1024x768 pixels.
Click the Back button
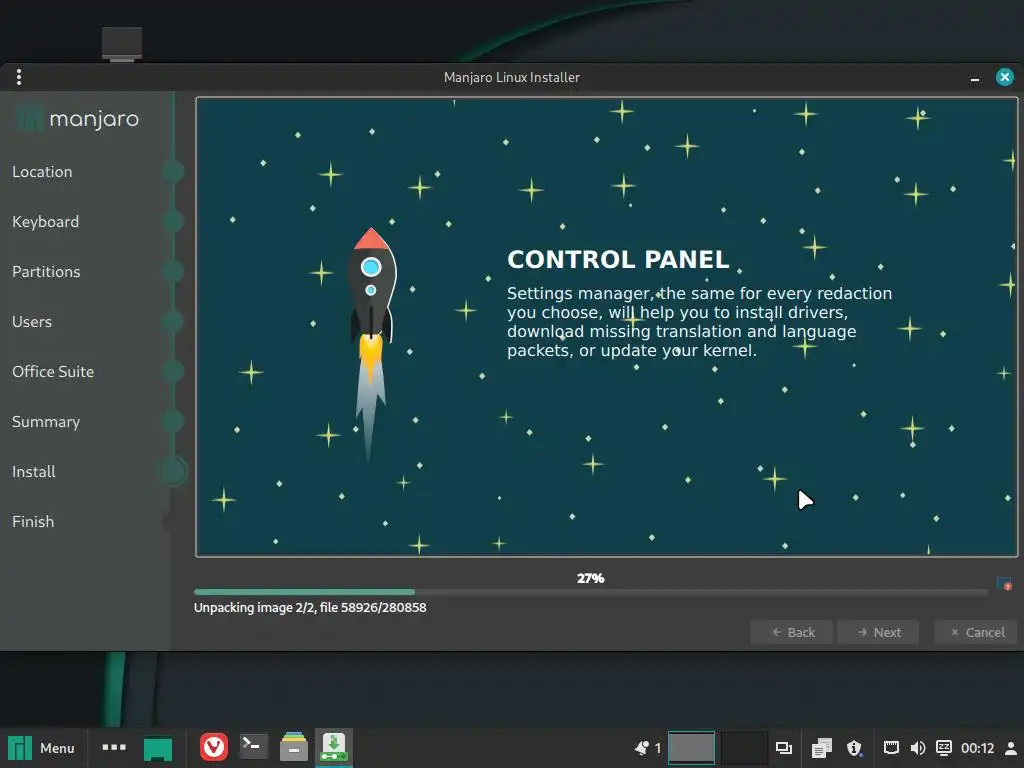click(x=792, y=632)
